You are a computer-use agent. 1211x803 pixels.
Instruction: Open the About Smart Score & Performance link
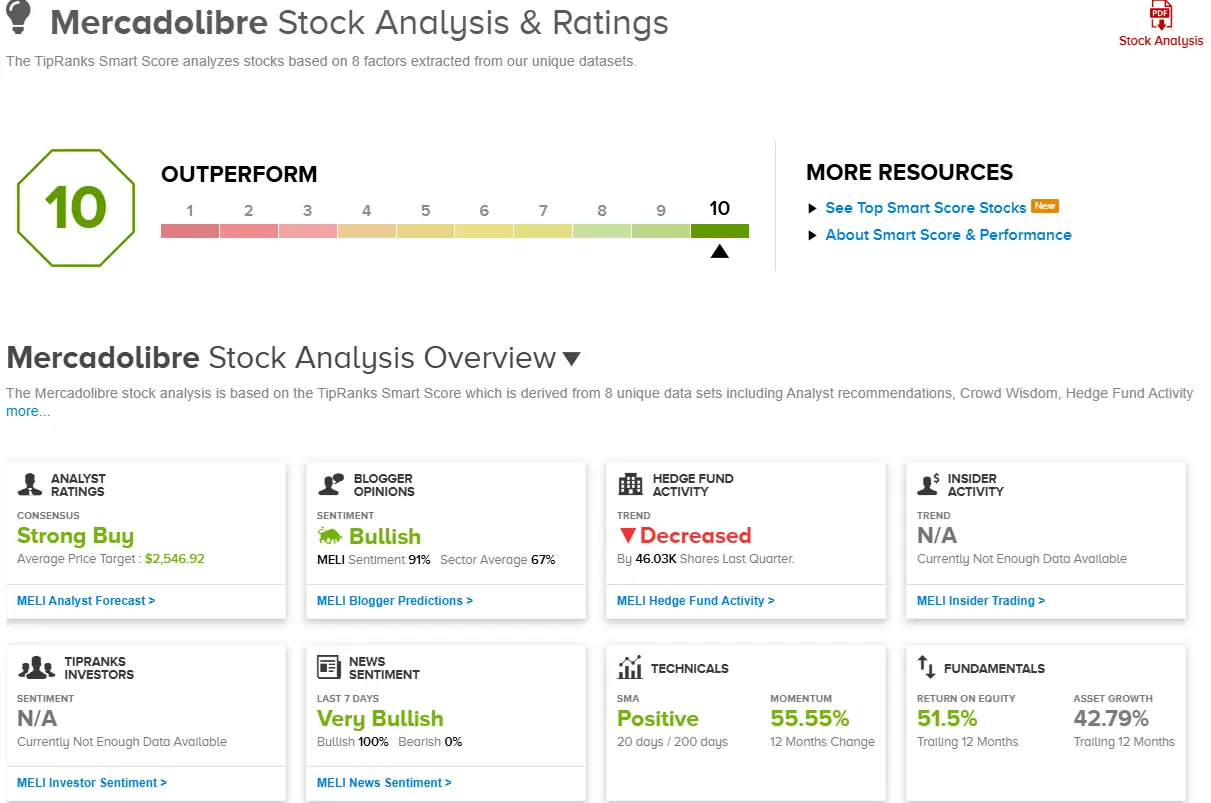[x=947, y=235]
